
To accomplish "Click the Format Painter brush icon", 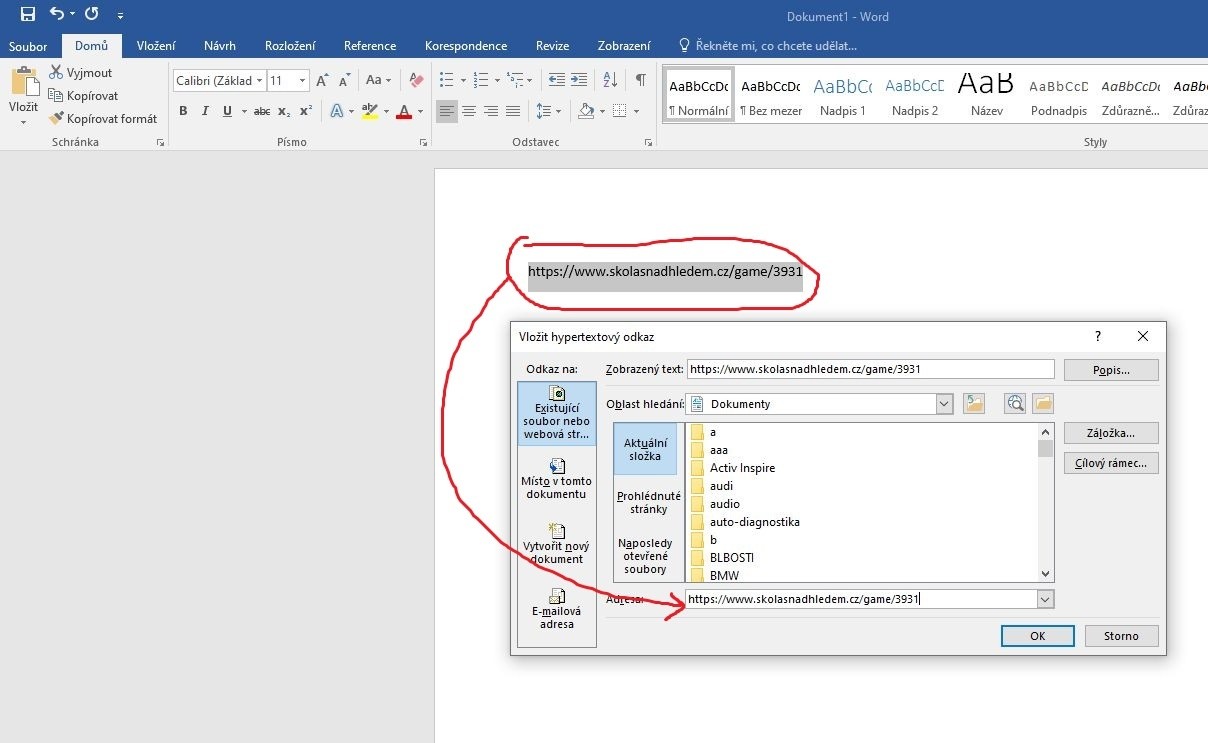I will point(57,118).
